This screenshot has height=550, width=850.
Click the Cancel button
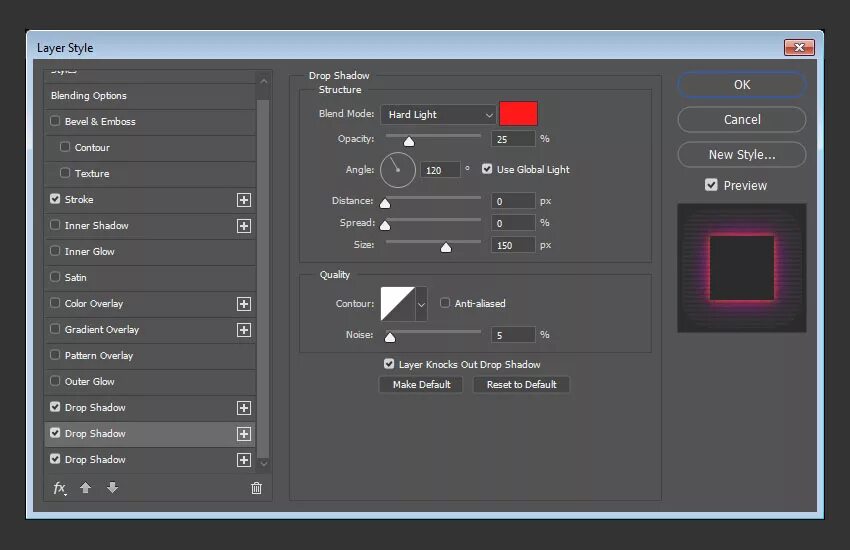pos(742,119)
